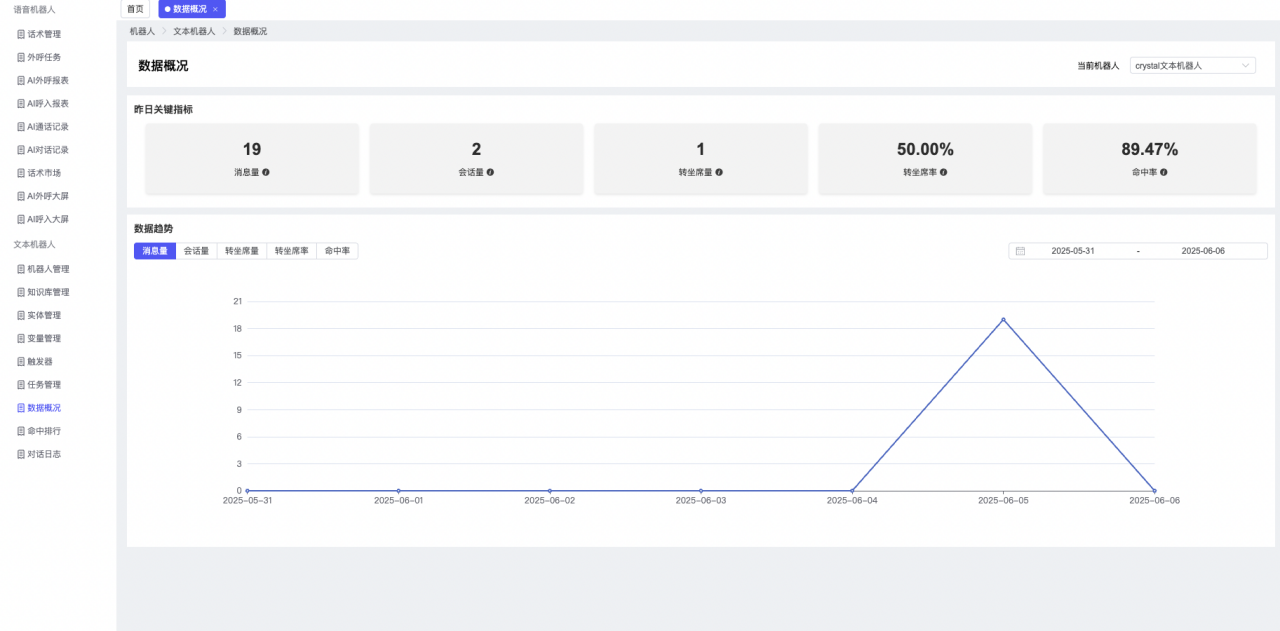1280x631 pixels.
Task: Select 命中率 trend toggle option
Action: click(337, 251)
